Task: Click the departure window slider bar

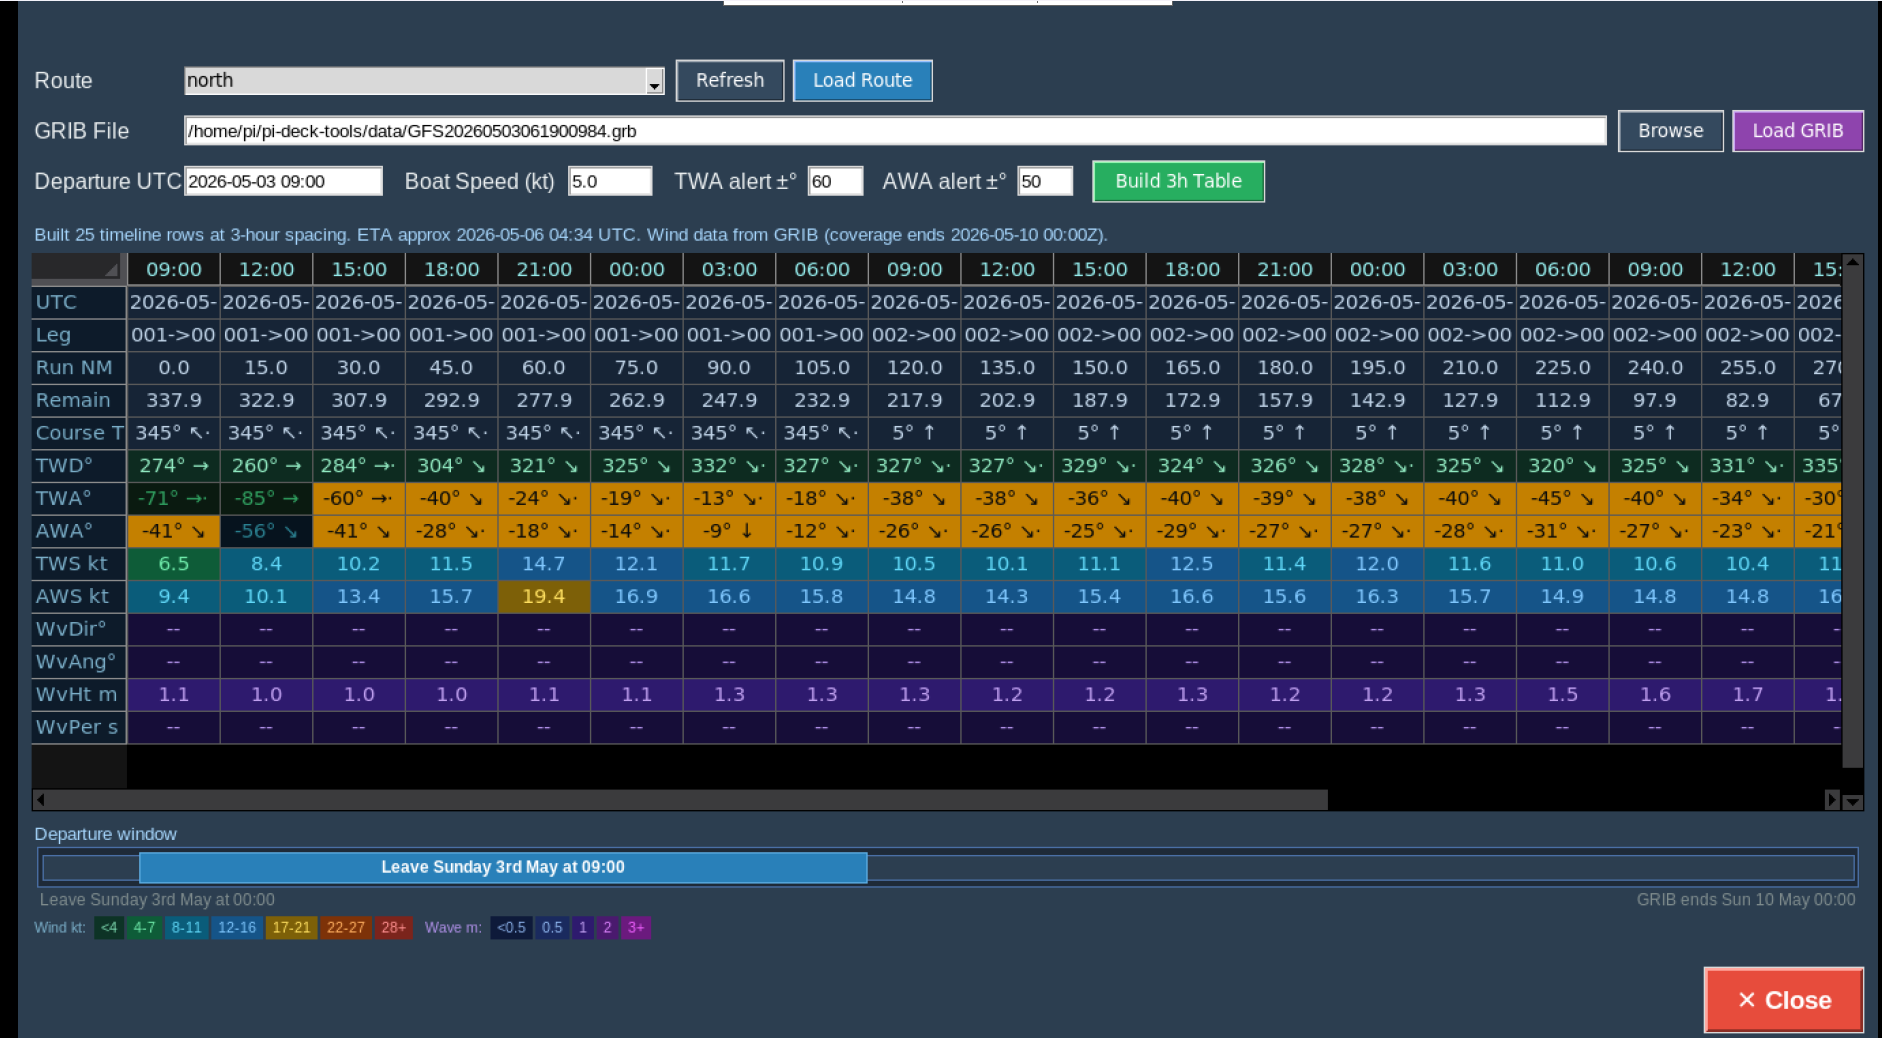Action: (x=503, y=867)
